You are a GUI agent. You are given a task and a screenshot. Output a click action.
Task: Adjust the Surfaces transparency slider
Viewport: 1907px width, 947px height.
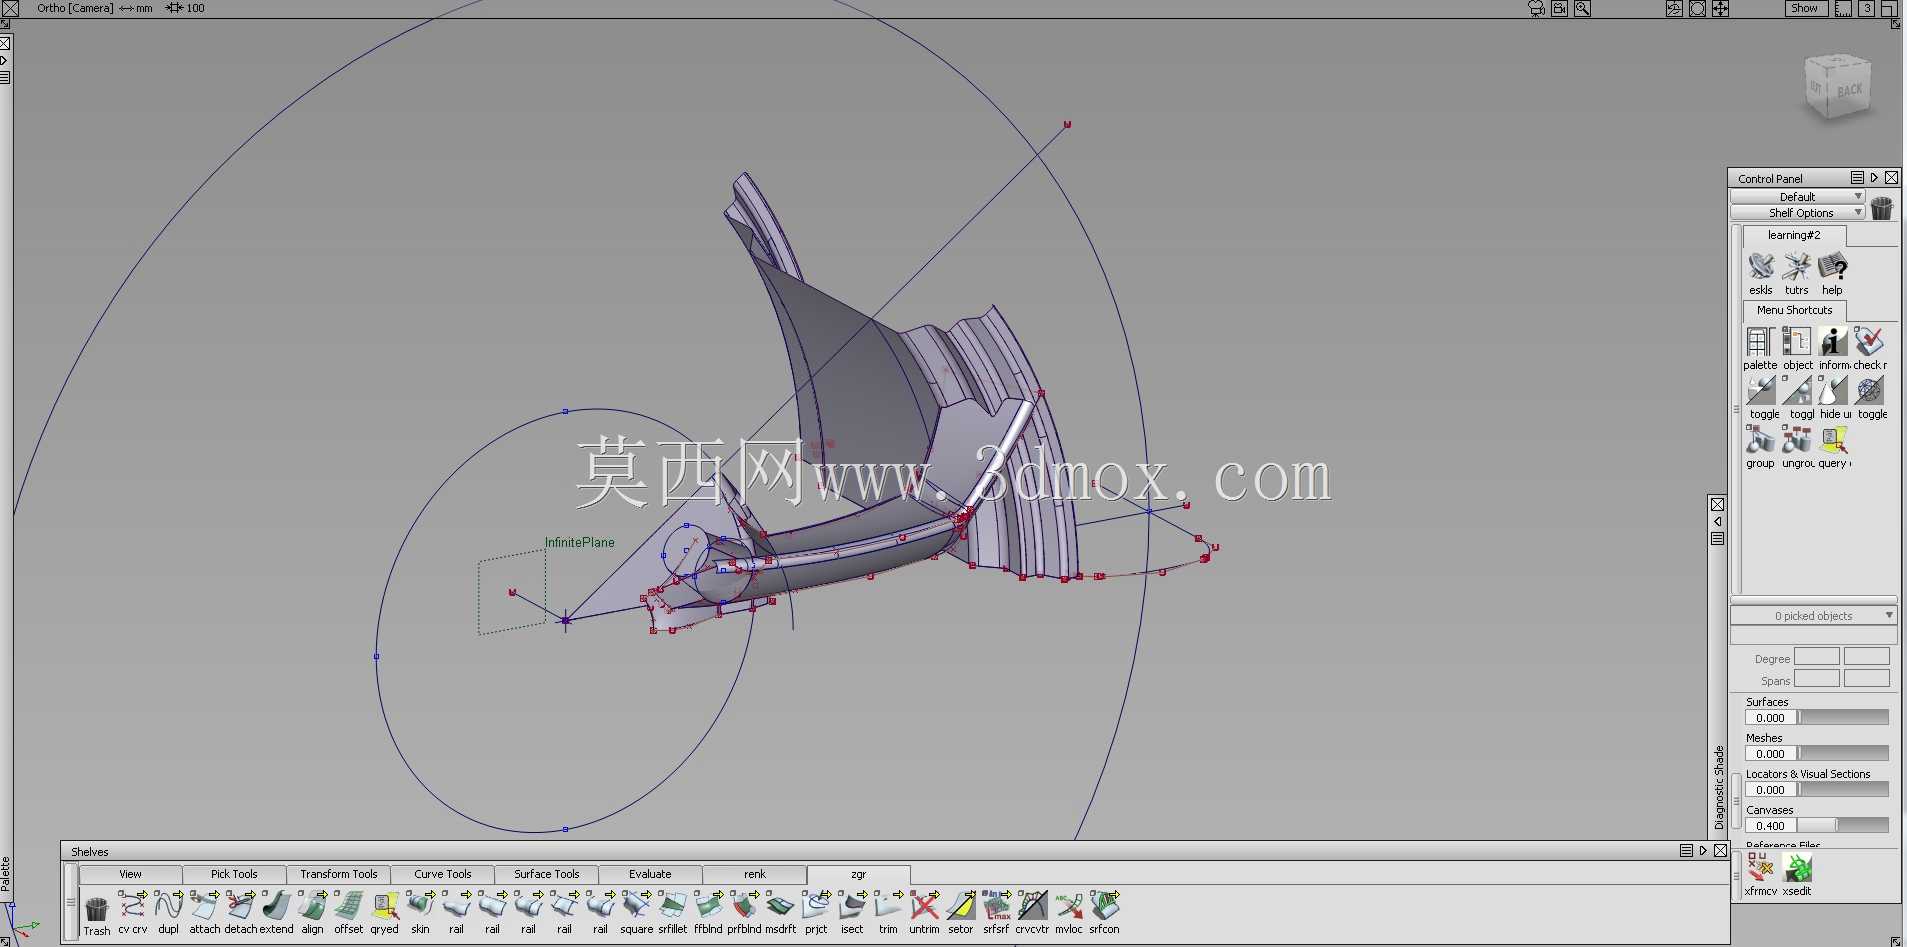click(x=1843, y=718)
